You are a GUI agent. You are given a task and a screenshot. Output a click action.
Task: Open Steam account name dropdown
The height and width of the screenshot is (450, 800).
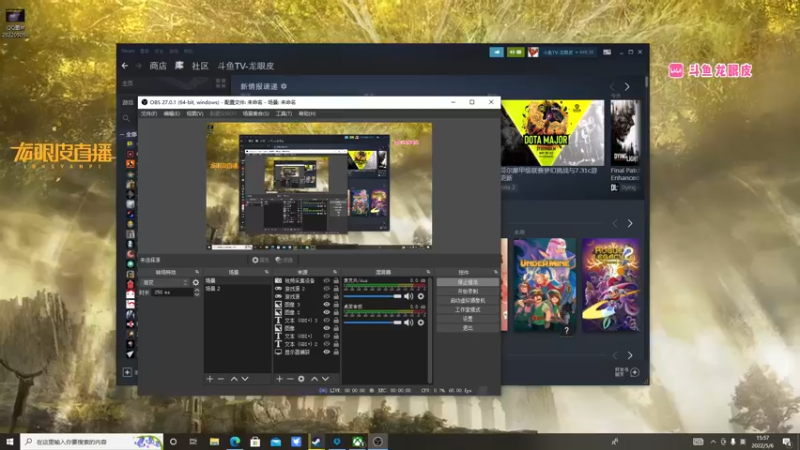click(568, 52)
